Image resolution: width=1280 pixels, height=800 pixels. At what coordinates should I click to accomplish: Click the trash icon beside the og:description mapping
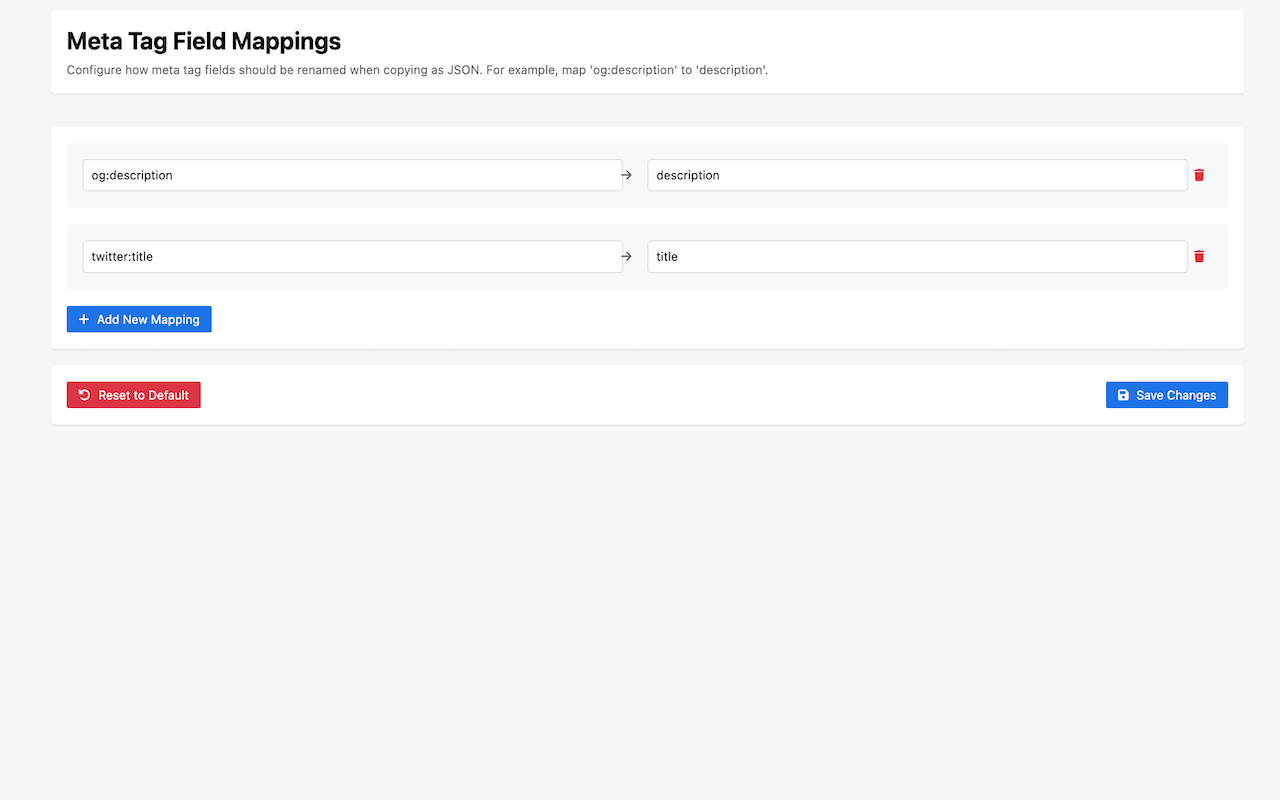(x=1199, y=175)
